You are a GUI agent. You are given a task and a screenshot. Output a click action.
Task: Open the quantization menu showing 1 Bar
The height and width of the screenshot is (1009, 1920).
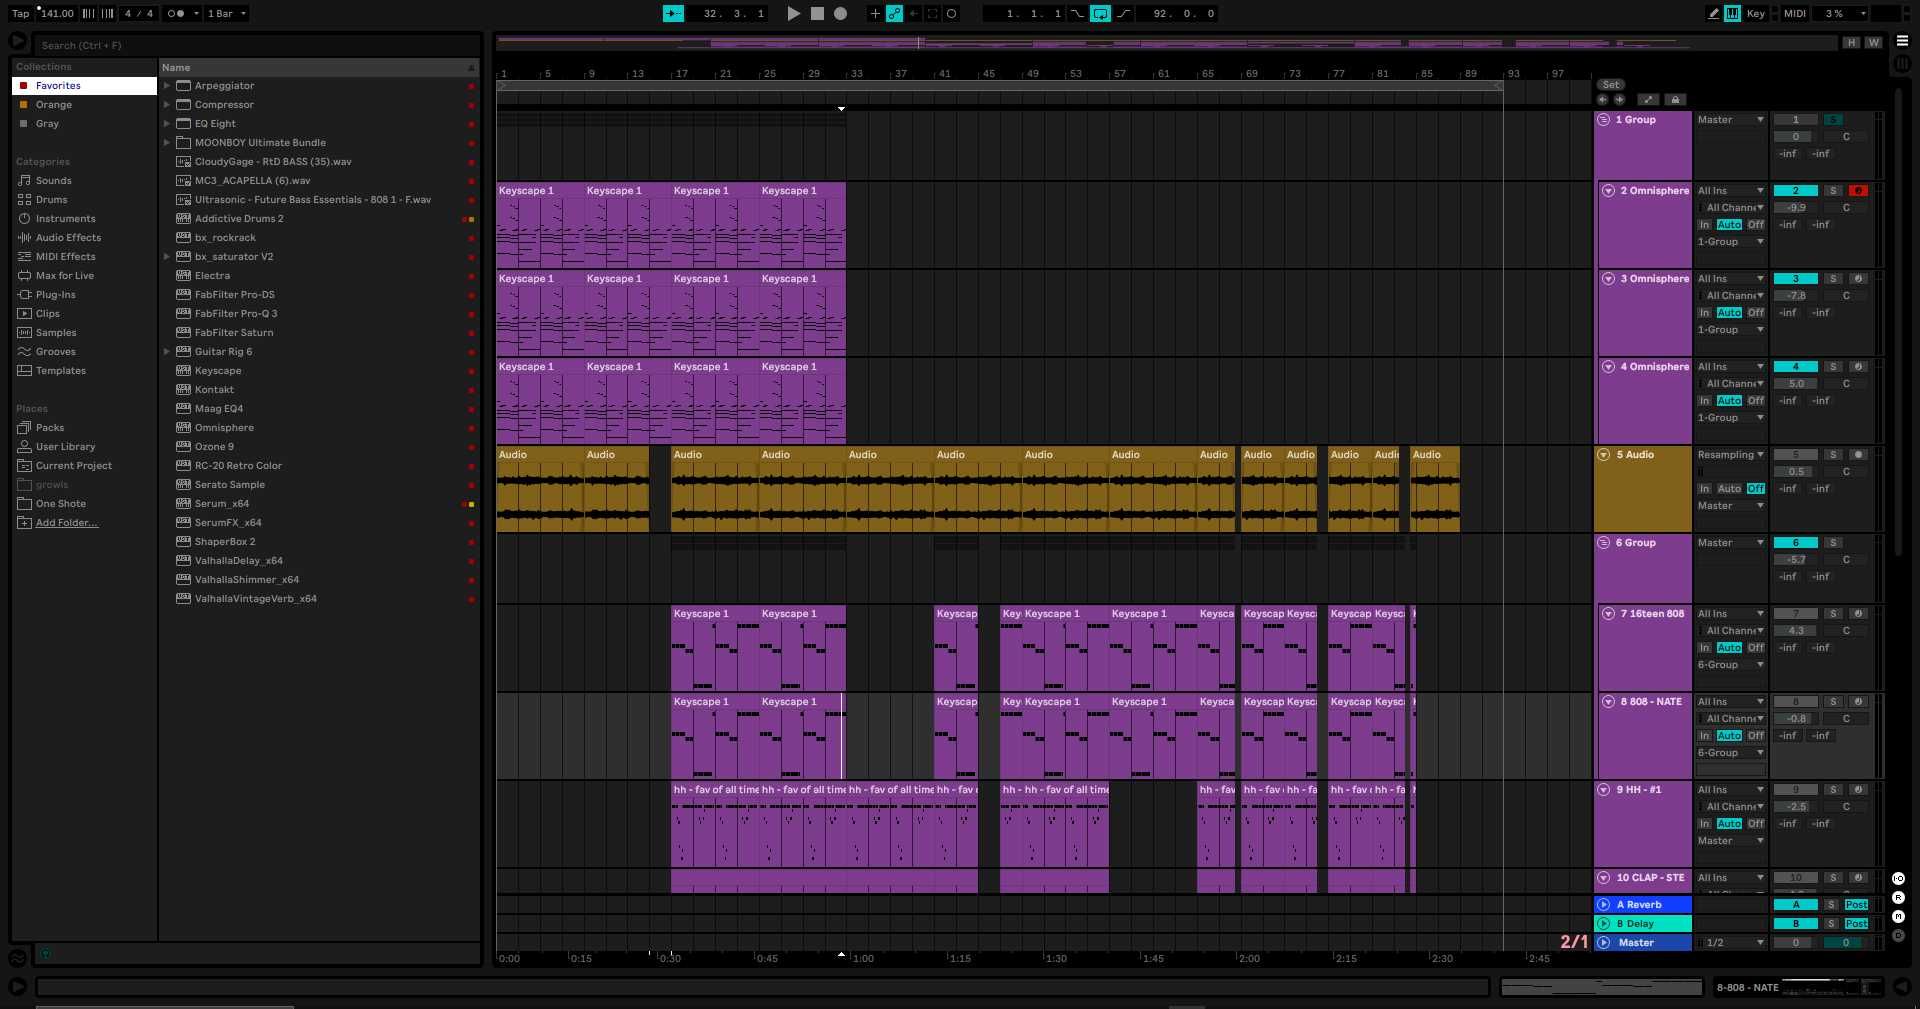click(227, 14)
